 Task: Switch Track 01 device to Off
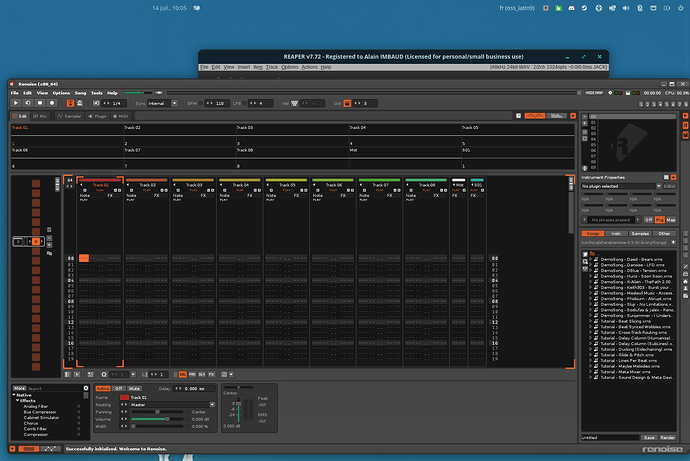click(118, 388)
